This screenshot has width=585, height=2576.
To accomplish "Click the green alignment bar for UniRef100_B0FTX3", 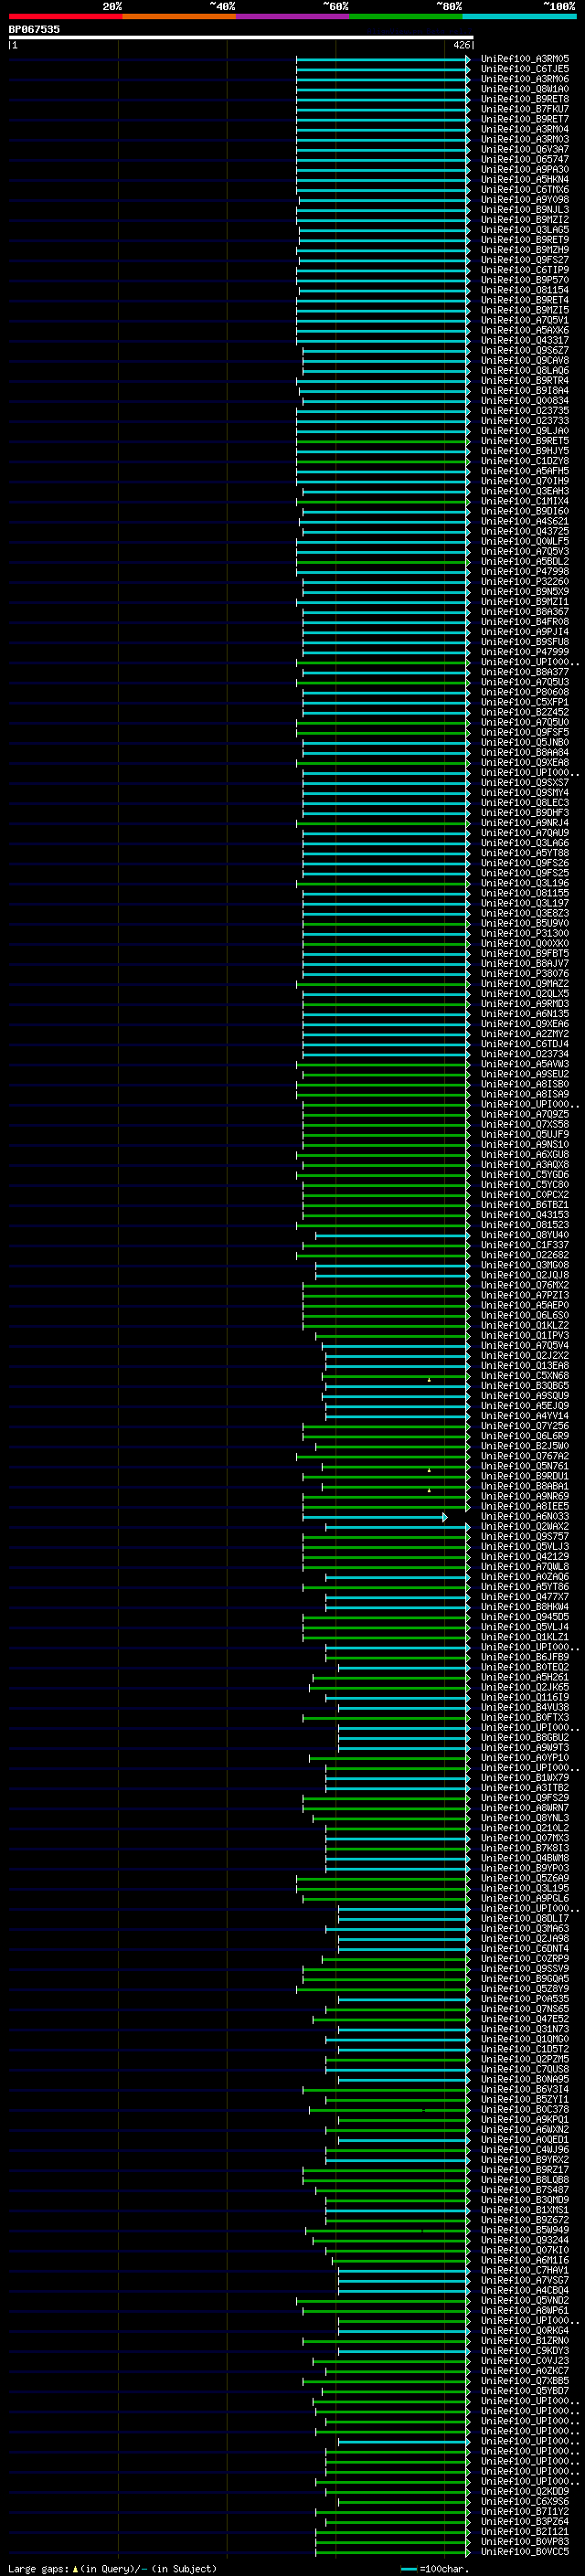I will 386,1718.
